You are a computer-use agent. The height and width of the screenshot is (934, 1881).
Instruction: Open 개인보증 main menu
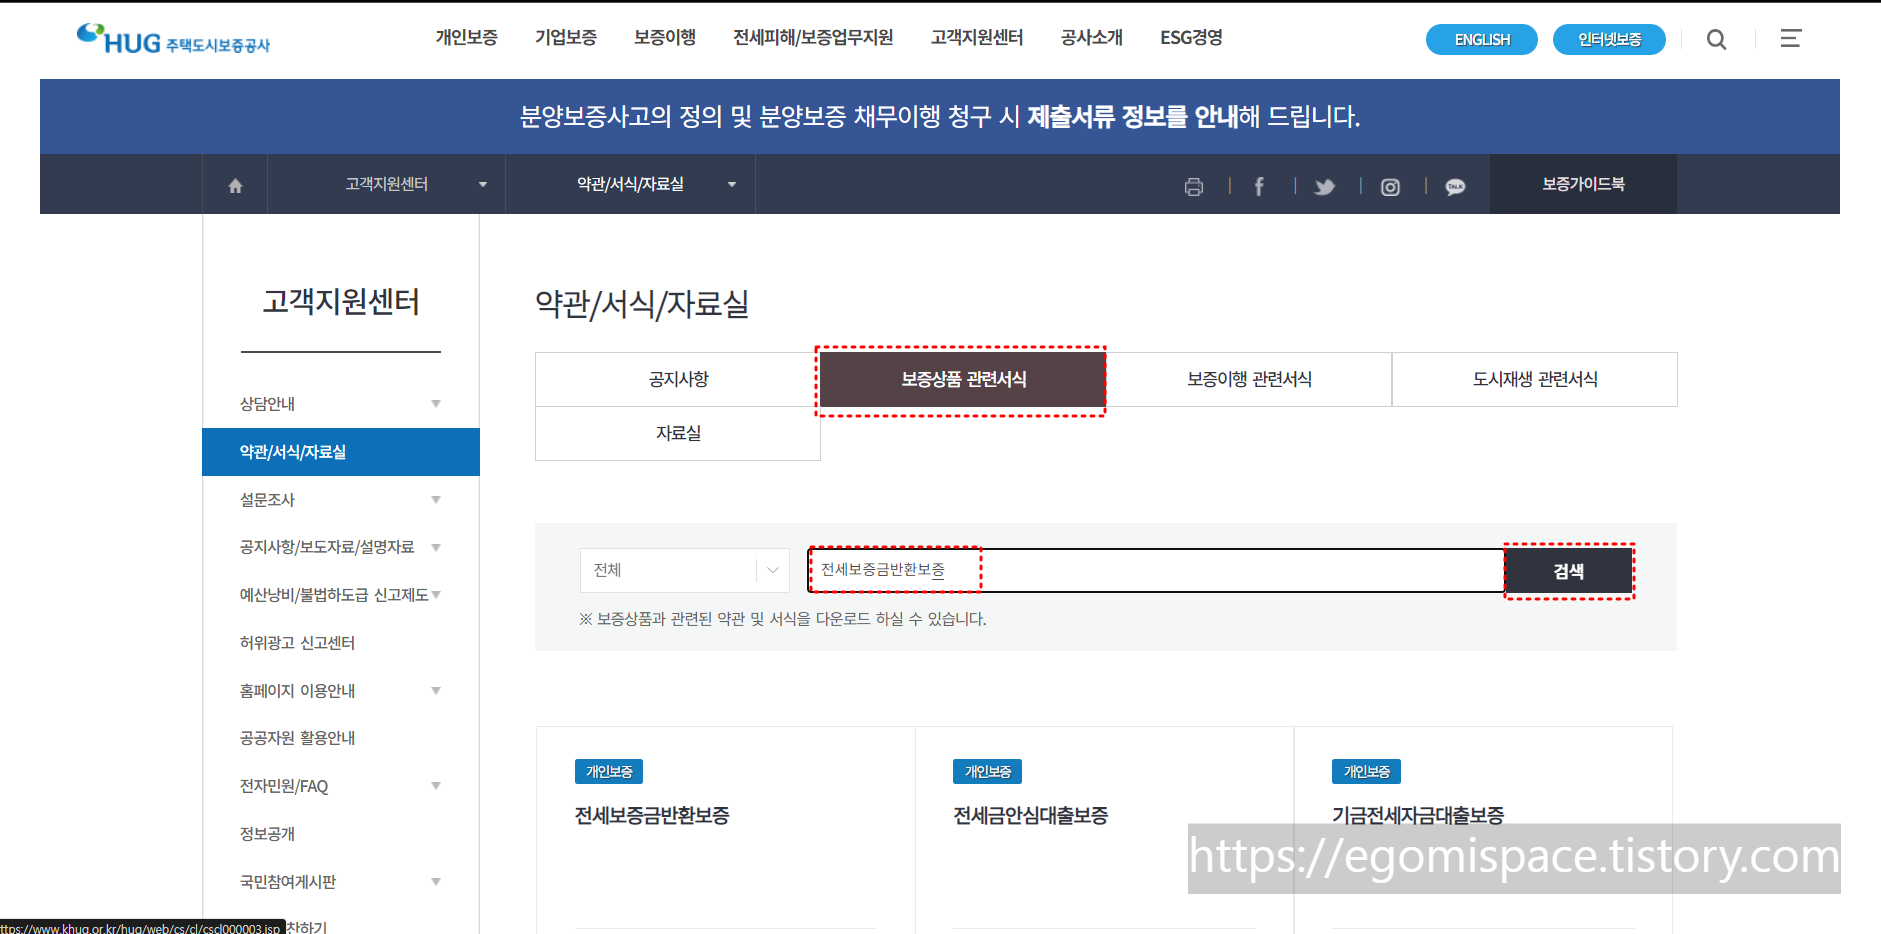tap(466, 38)
